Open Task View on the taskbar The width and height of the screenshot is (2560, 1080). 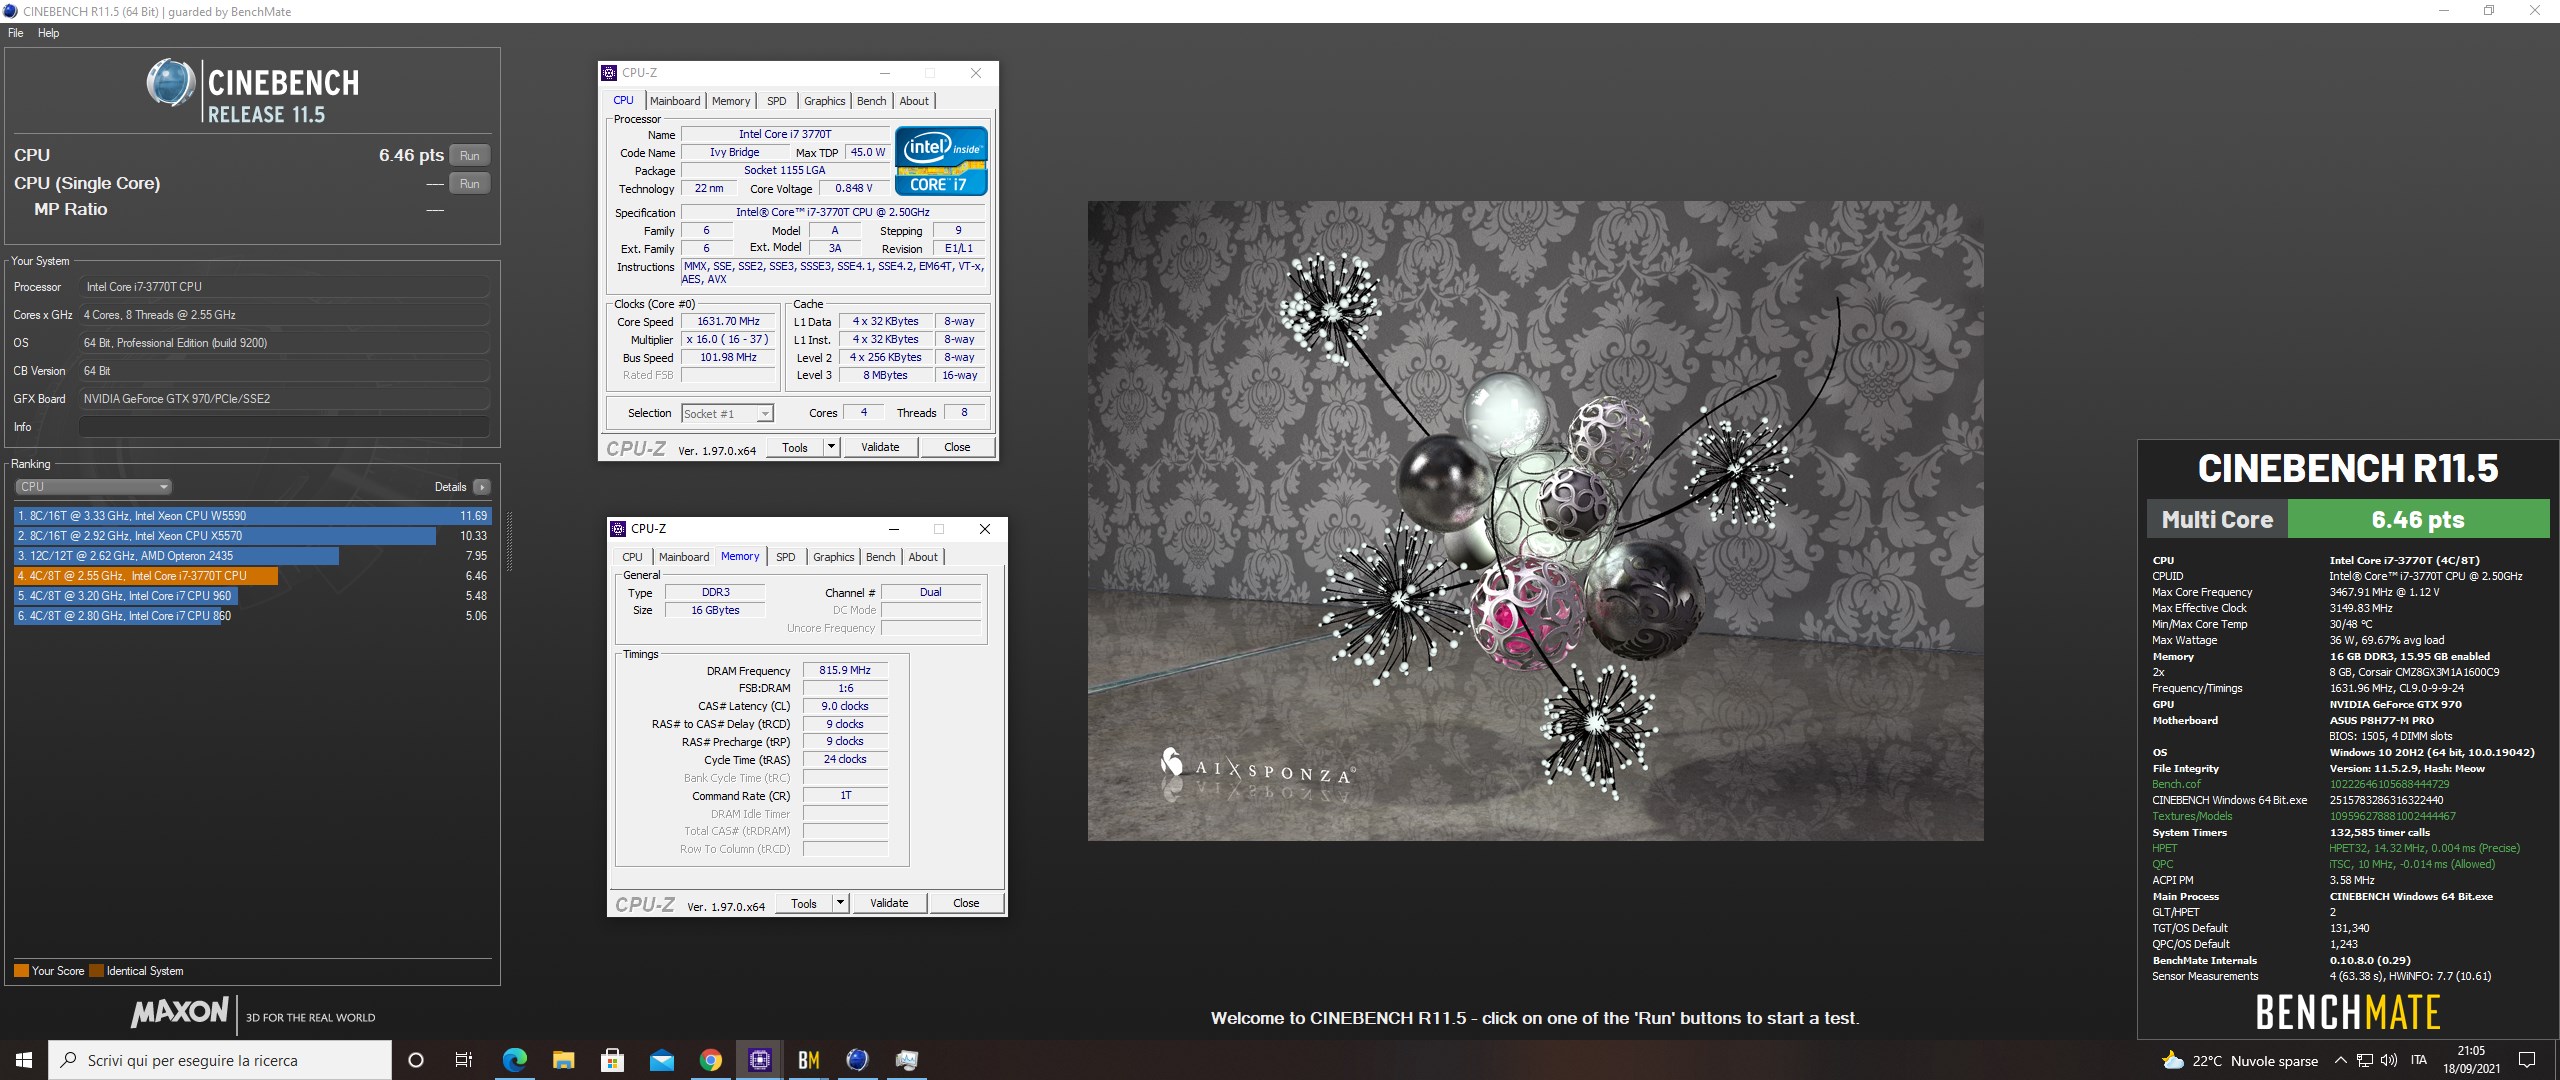pos(464,1060)
